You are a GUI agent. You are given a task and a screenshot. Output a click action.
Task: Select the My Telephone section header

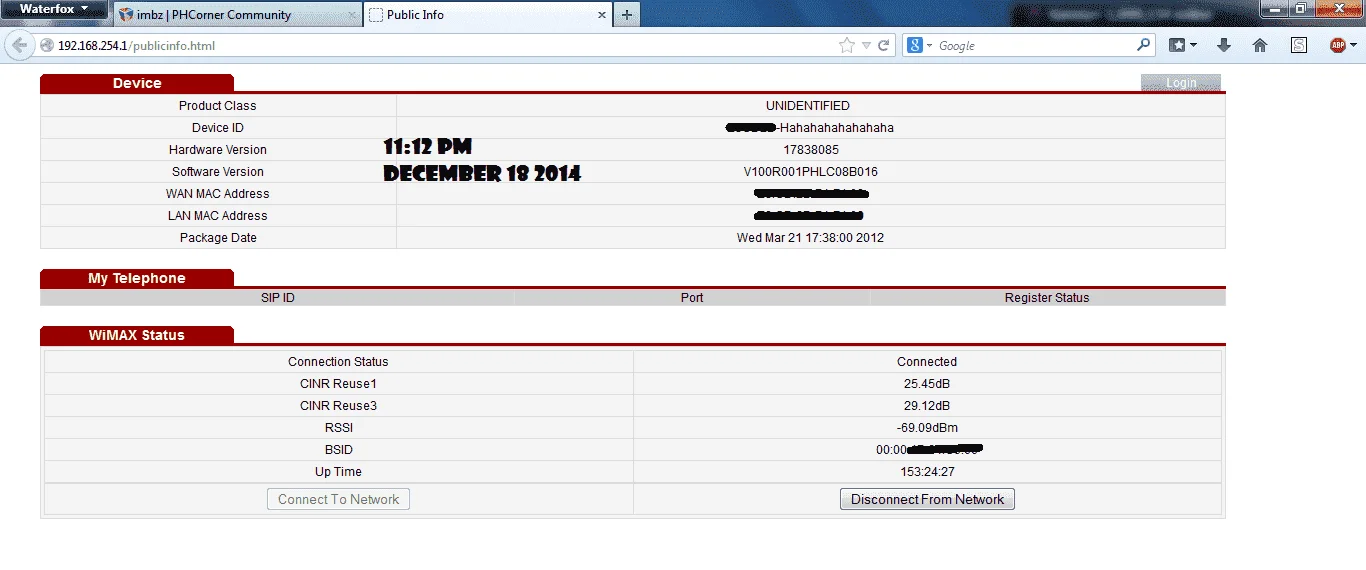[137, 278]
